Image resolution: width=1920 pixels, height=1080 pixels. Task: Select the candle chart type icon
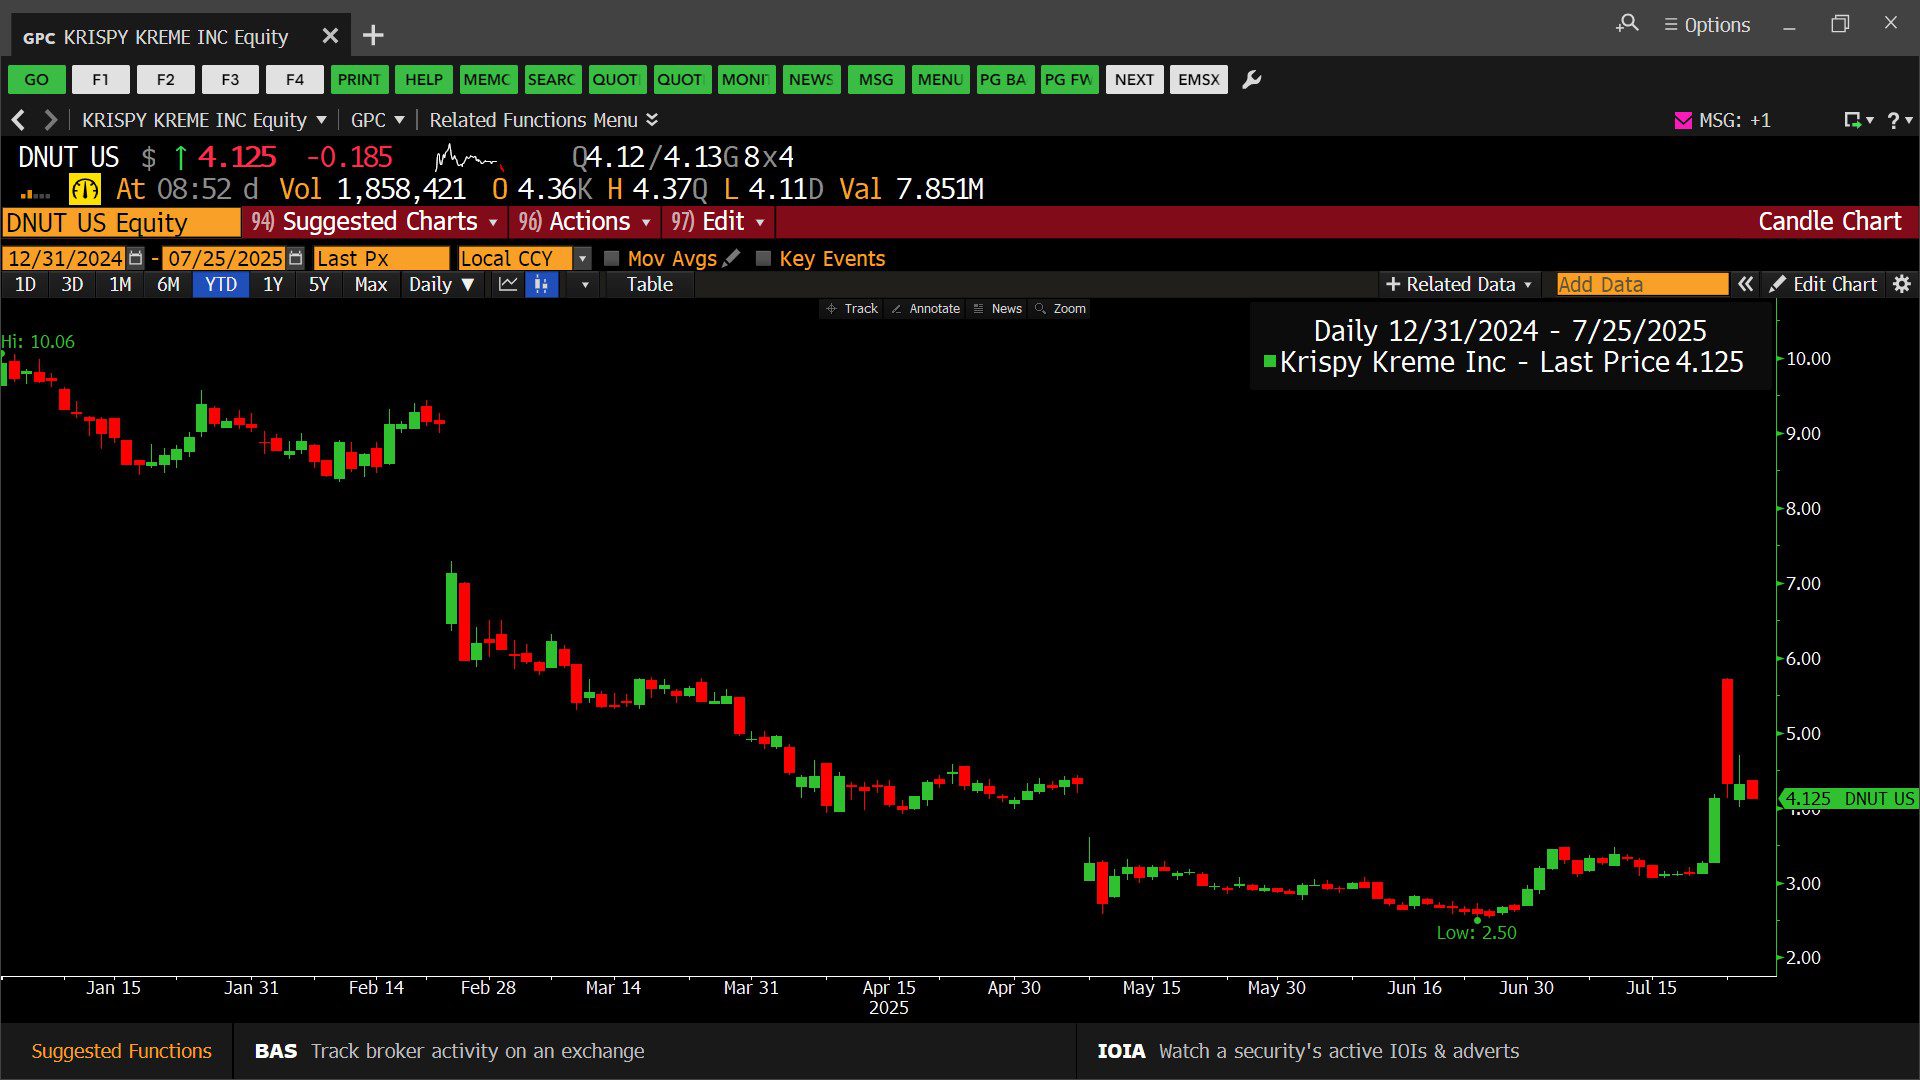(541, 285)
